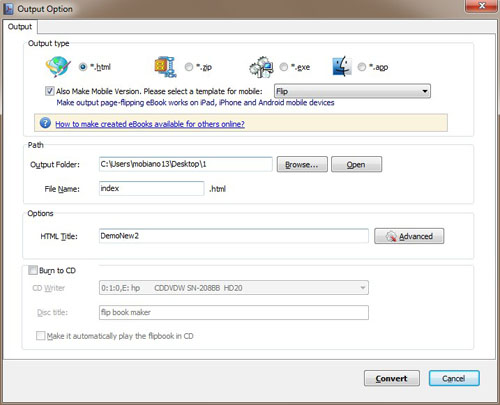The image size is (500, 405).
Task: Select the *.zip radio button
Action: point(189,67)
